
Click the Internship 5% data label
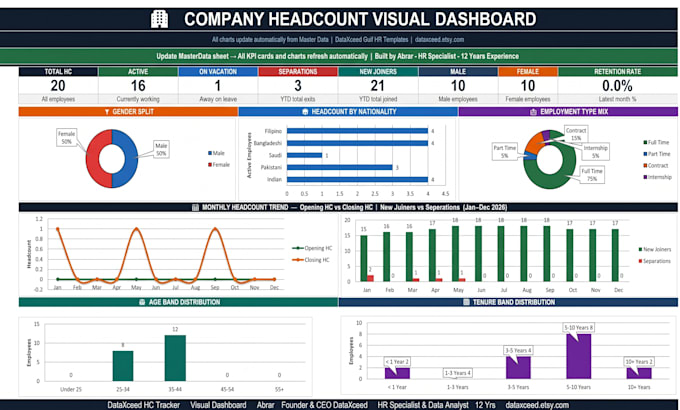595,151
